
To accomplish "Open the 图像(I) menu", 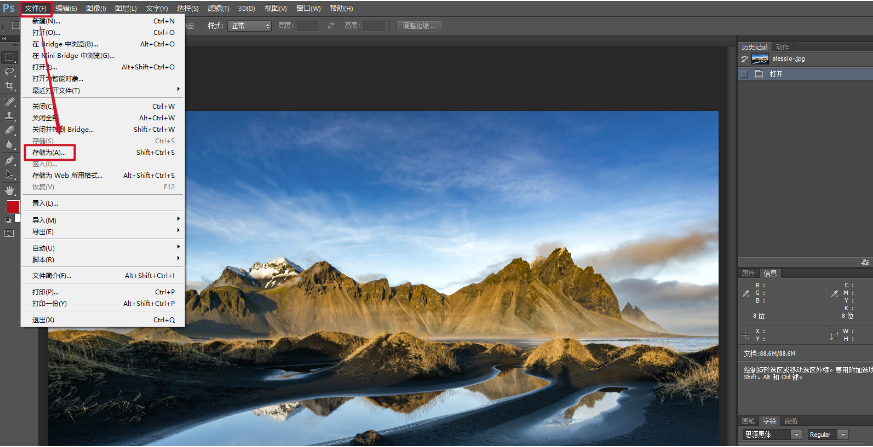I will (x=96, y=8).
